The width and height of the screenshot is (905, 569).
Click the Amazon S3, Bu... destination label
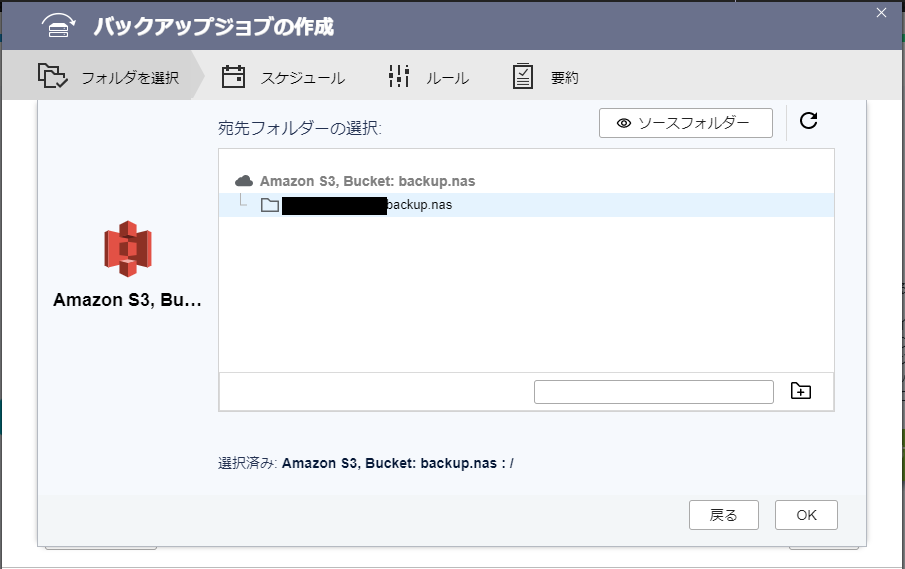[127, 300]
